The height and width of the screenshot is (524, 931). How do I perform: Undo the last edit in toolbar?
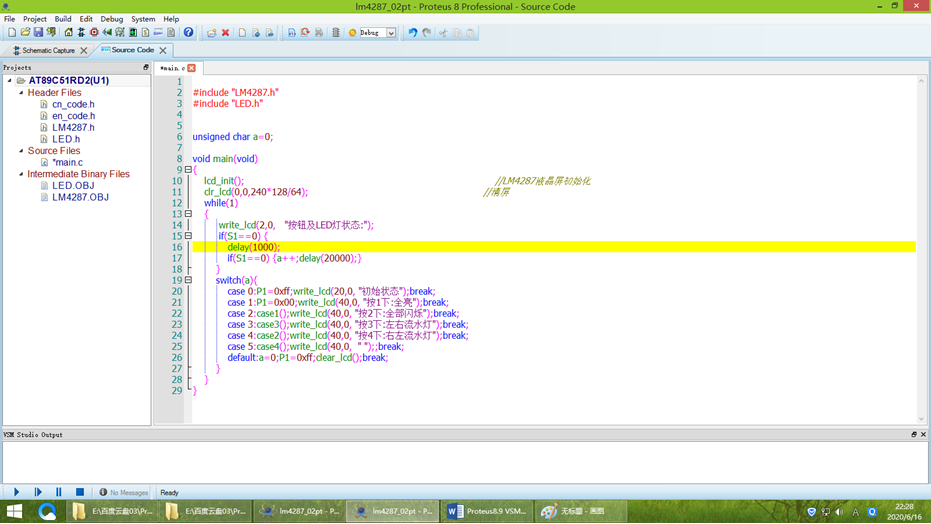coord(413,33)
